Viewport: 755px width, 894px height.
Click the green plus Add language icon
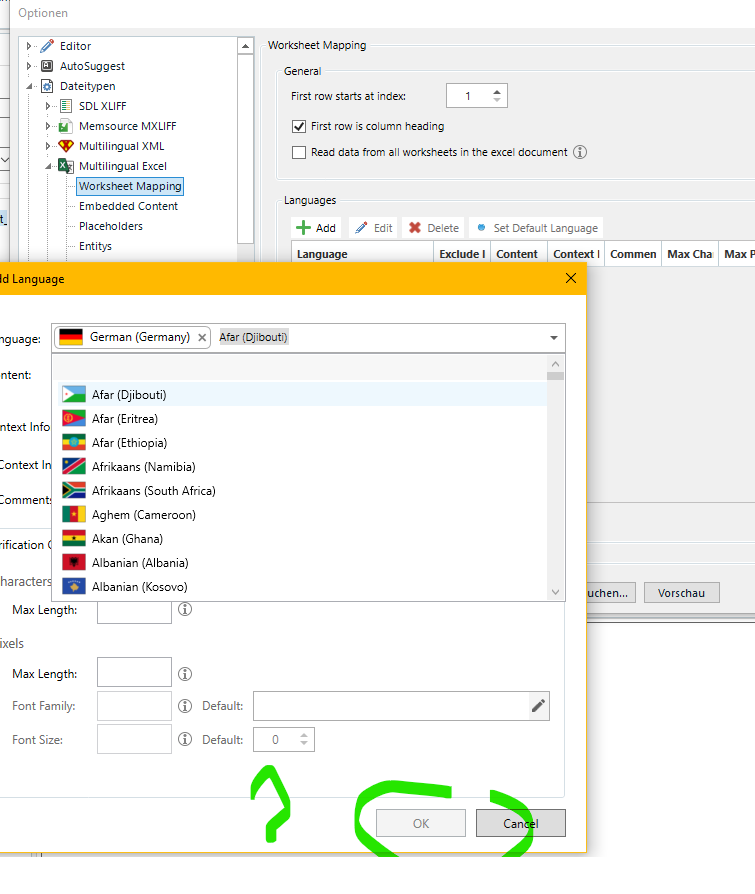(303, 228)
